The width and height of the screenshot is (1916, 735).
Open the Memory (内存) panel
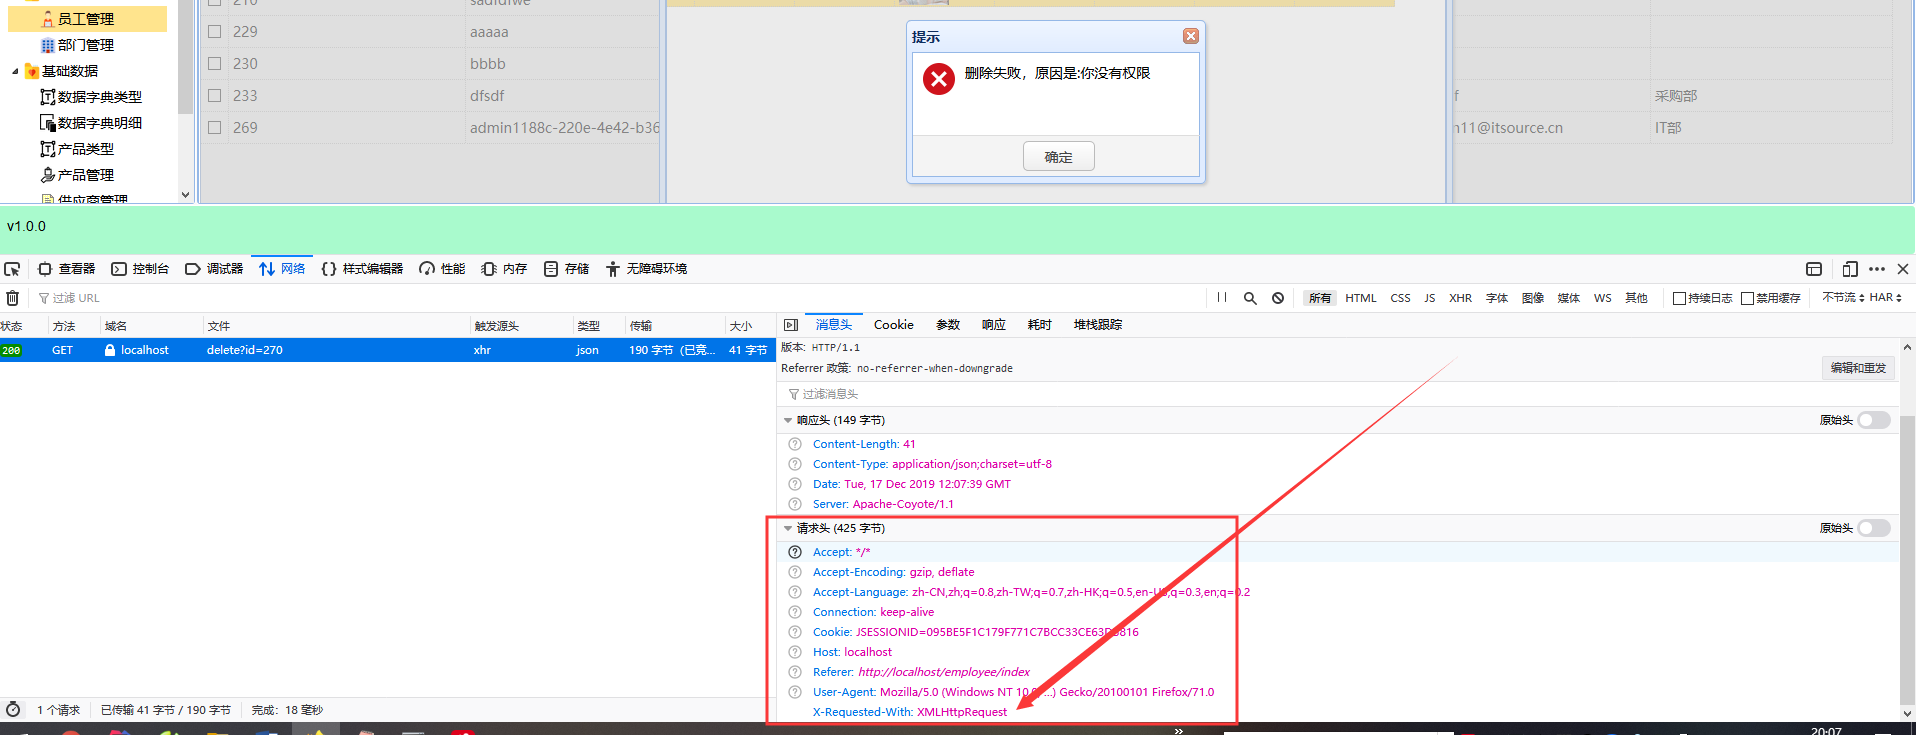504,269
